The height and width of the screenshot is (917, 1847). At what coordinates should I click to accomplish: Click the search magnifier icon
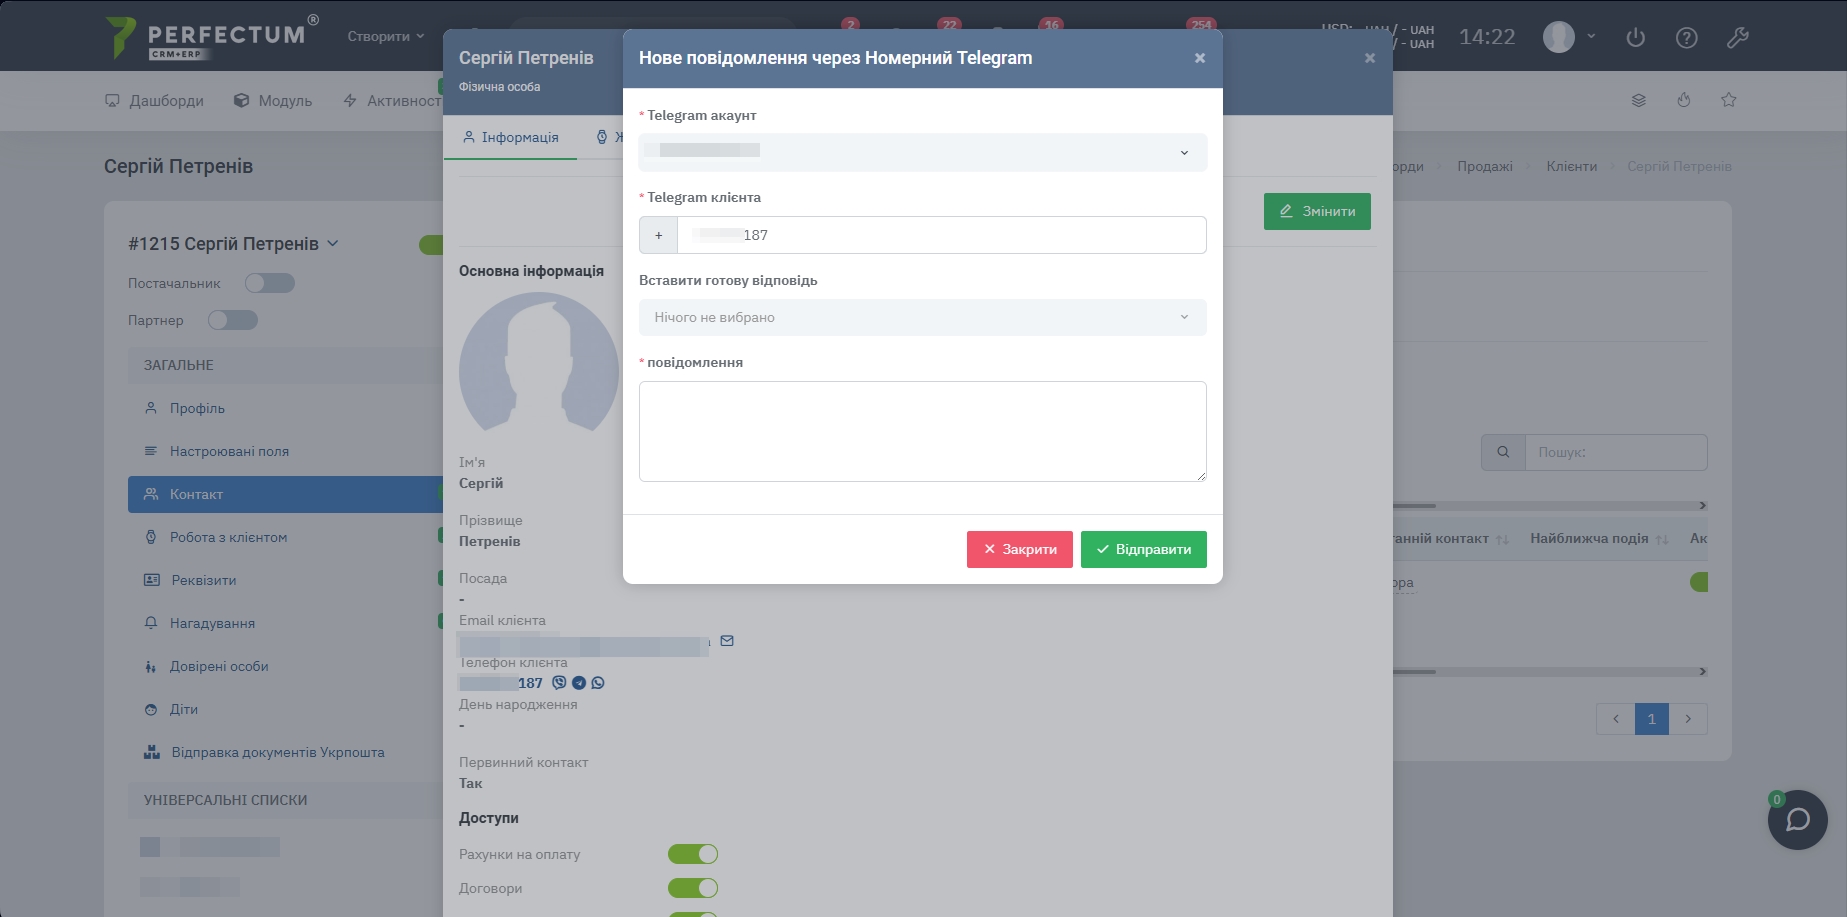pos(1503,452)
